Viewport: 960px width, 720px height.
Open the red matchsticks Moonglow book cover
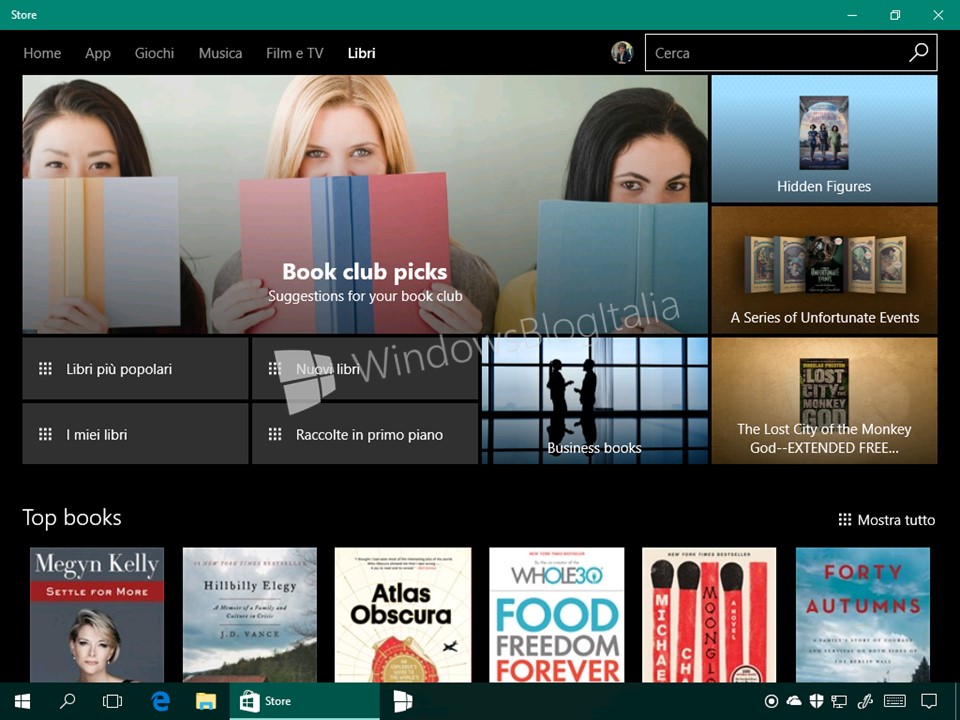[709, 615]
